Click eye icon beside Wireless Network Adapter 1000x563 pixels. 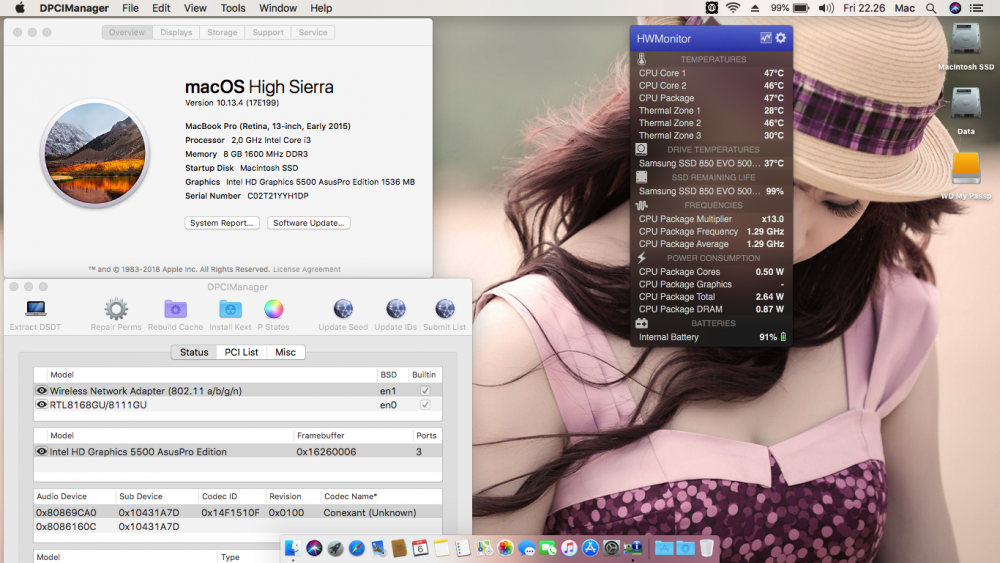(x=41, y=390)
